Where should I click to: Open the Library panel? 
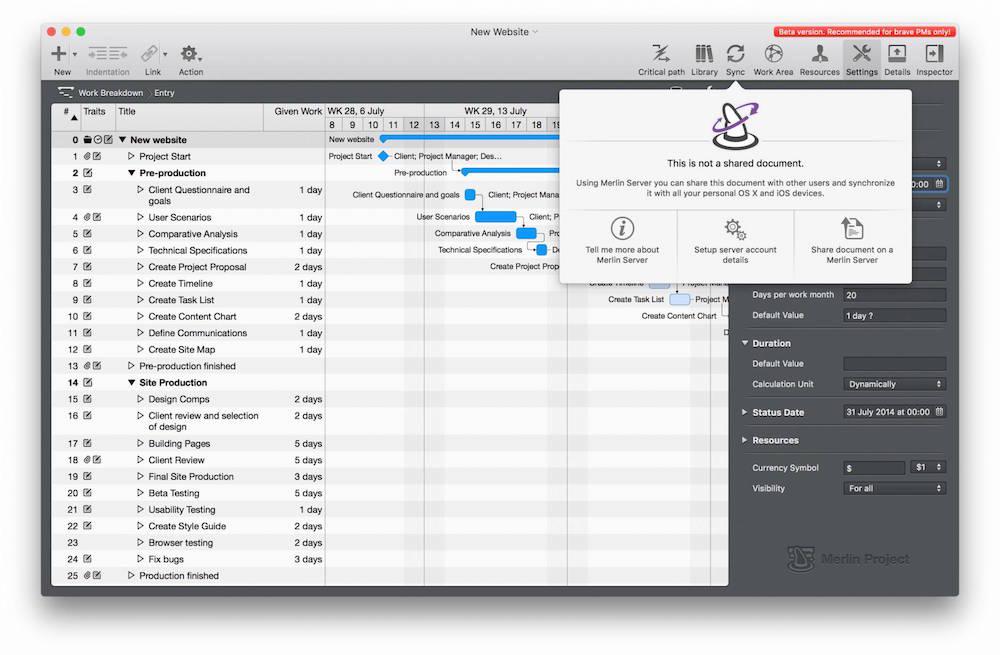pos(704,54)
